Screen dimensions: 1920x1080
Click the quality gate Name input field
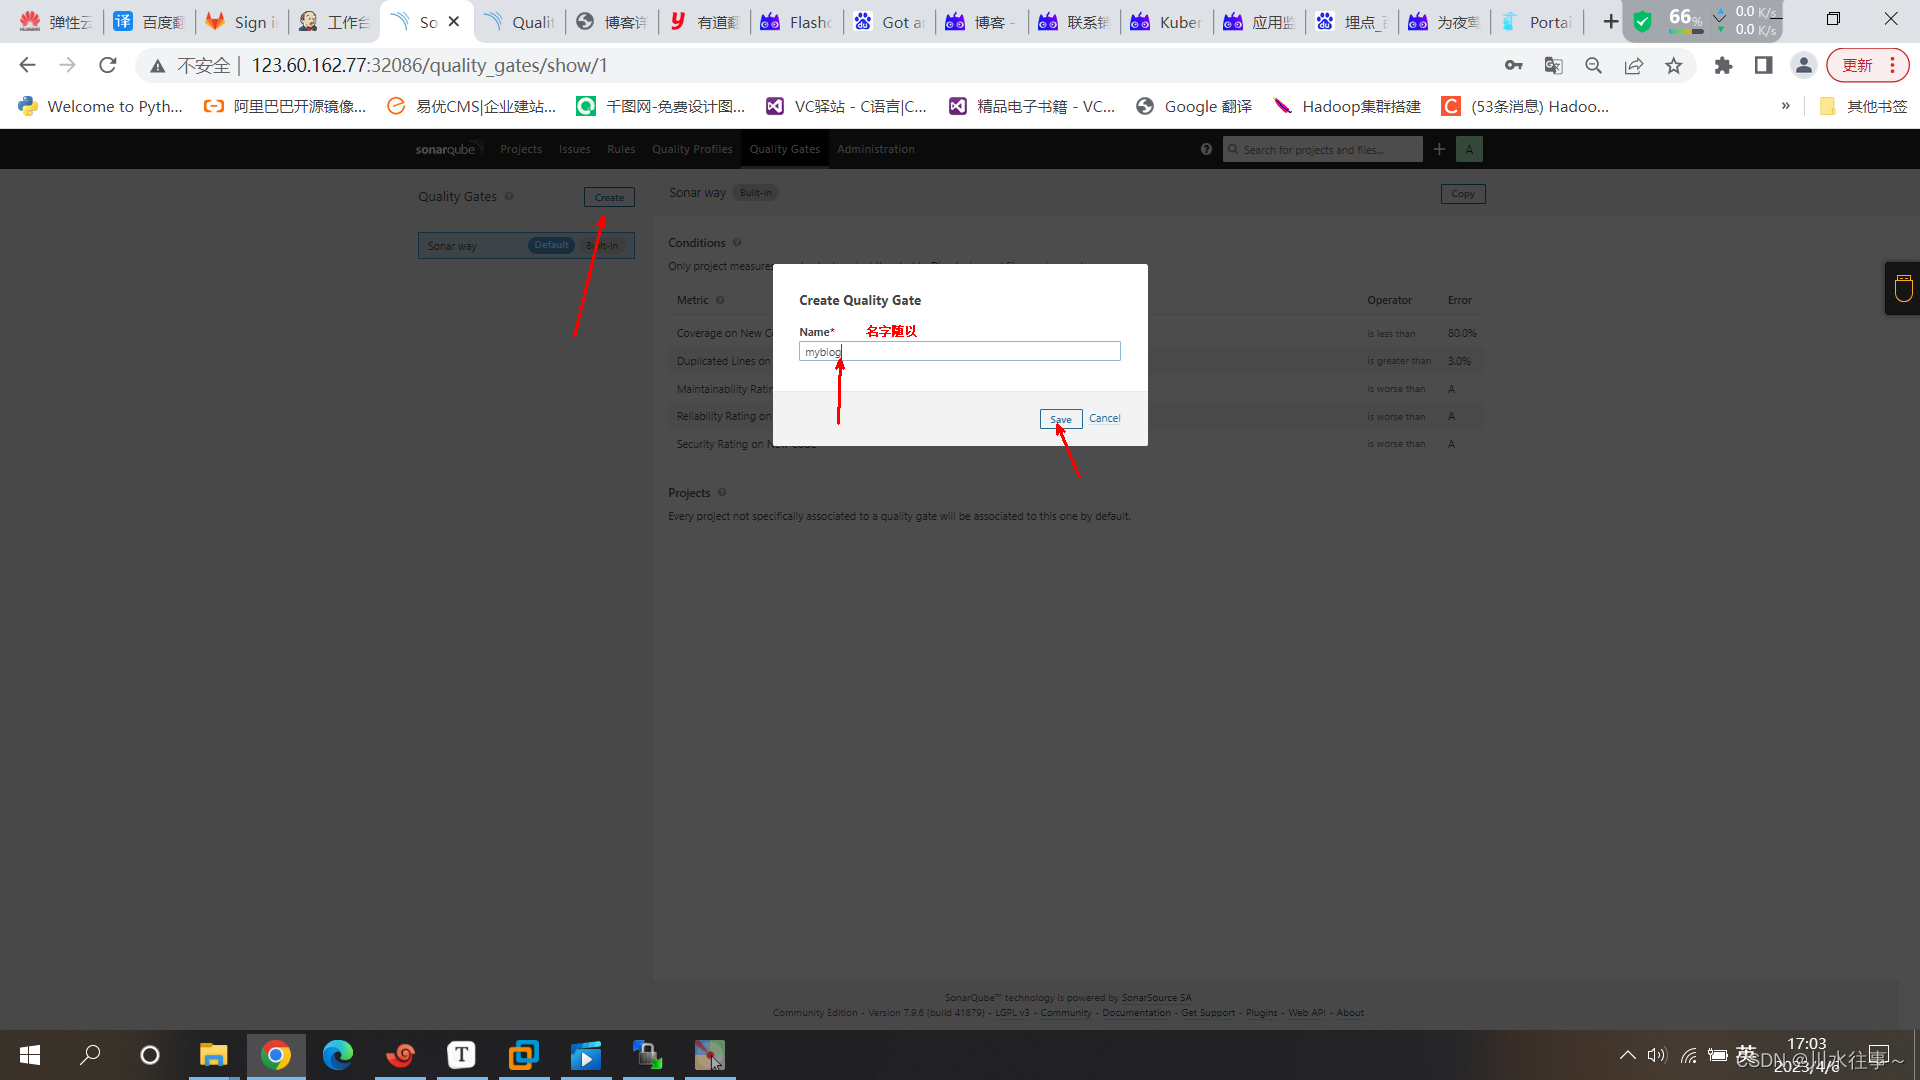pyautogui.click(x=959, y=351)
